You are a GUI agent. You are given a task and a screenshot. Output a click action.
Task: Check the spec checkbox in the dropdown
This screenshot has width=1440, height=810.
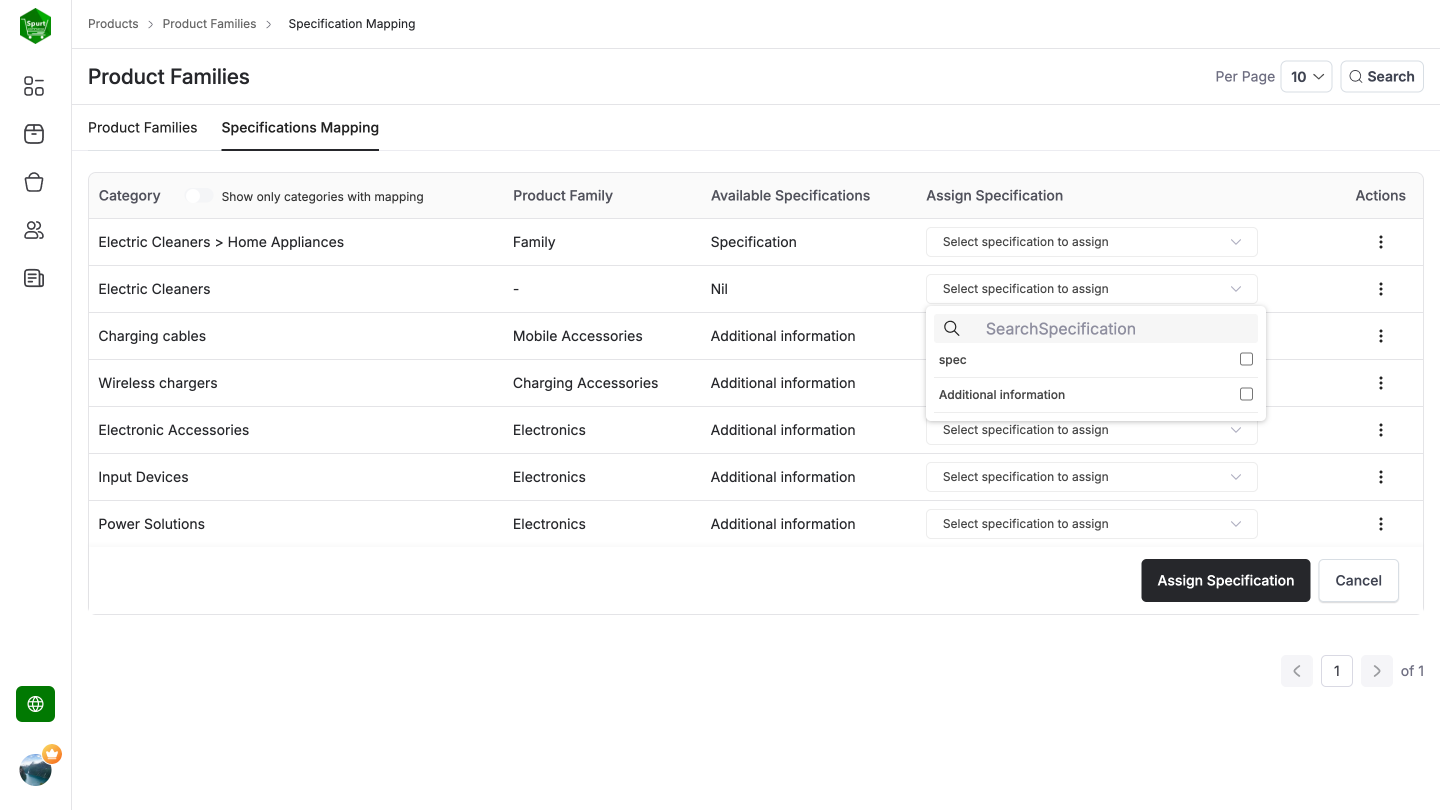tap(1246, 358)
